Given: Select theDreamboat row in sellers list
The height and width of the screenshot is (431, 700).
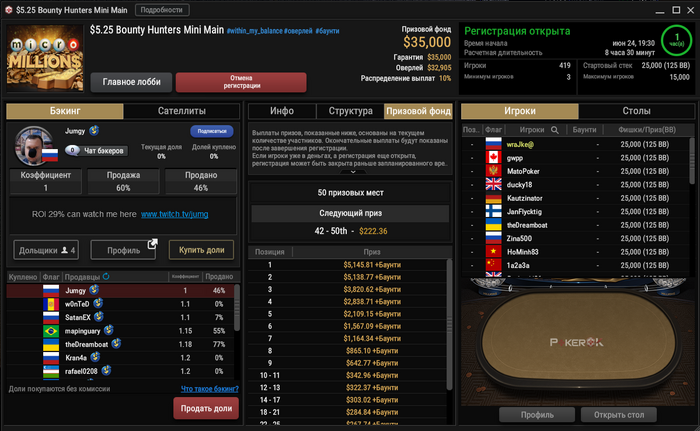Looking at the screenshot, I should pos(121,344).
